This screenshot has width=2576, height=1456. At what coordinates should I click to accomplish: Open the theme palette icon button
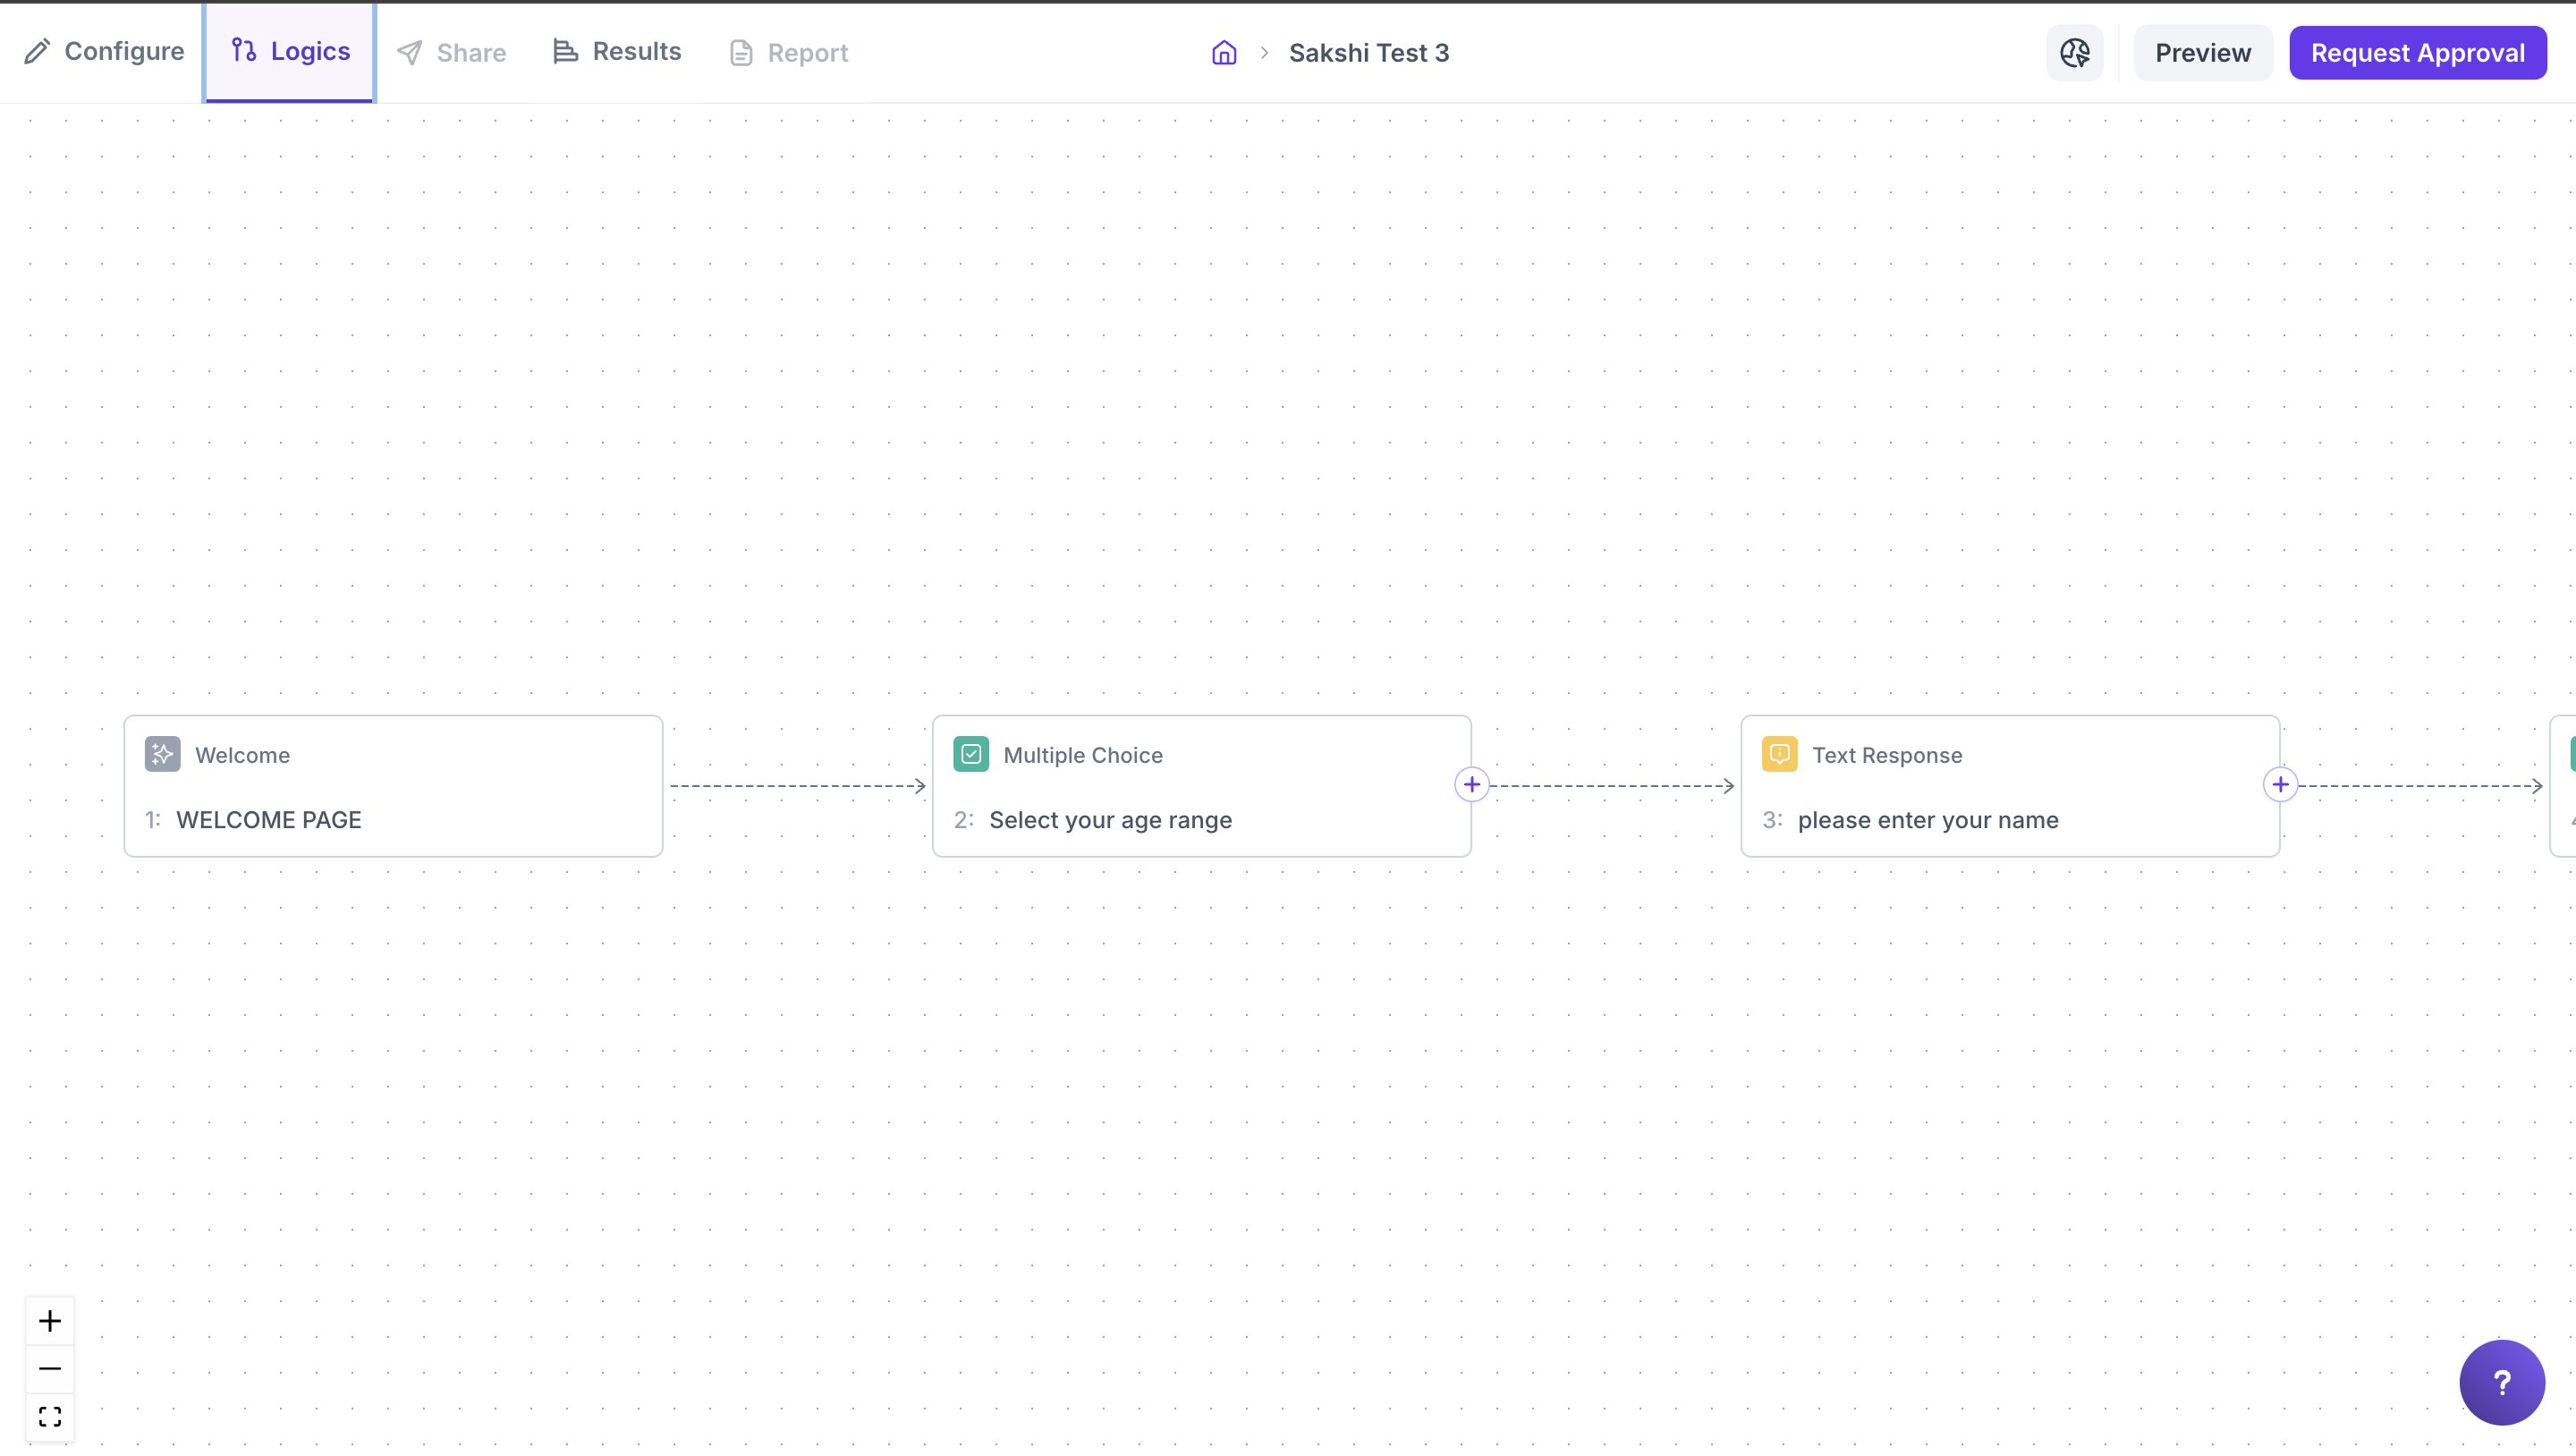(2075, 53)
